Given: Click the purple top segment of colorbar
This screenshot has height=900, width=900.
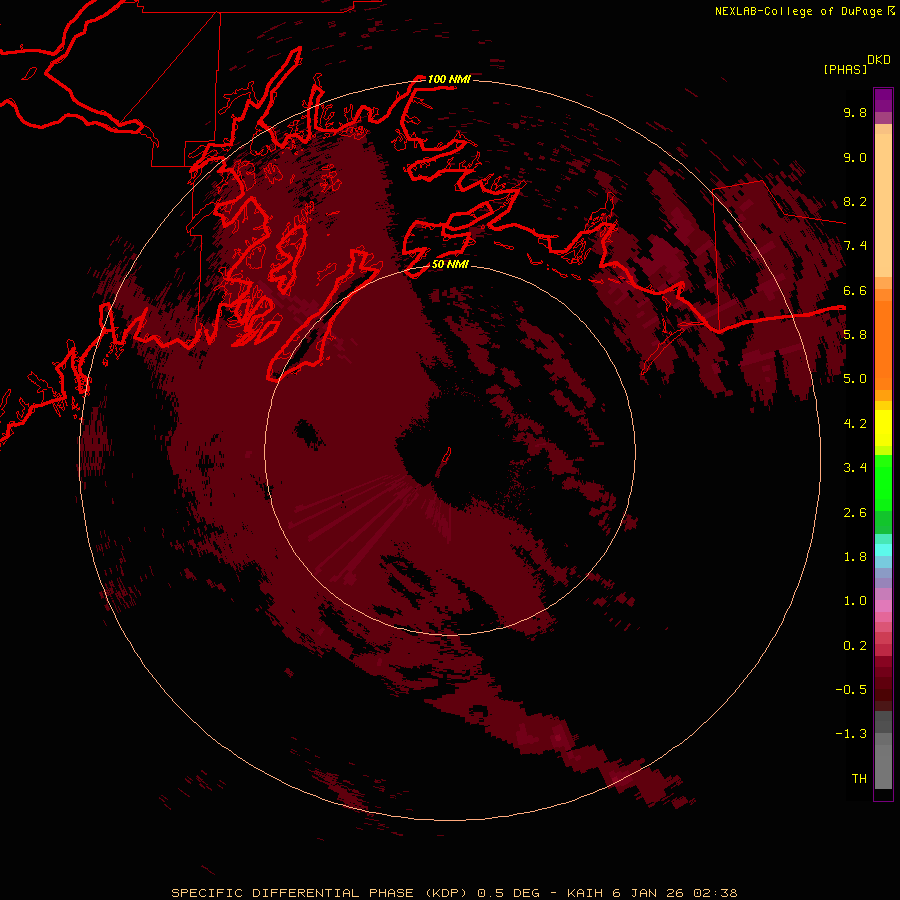Looking at the screenshot, I should point(883,100).
